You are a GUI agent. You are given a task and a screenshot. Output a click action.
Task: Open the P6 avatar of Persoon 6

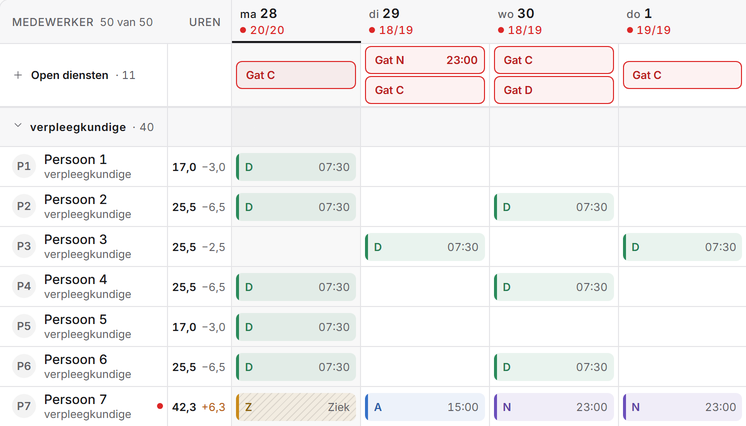coord(24,366)
